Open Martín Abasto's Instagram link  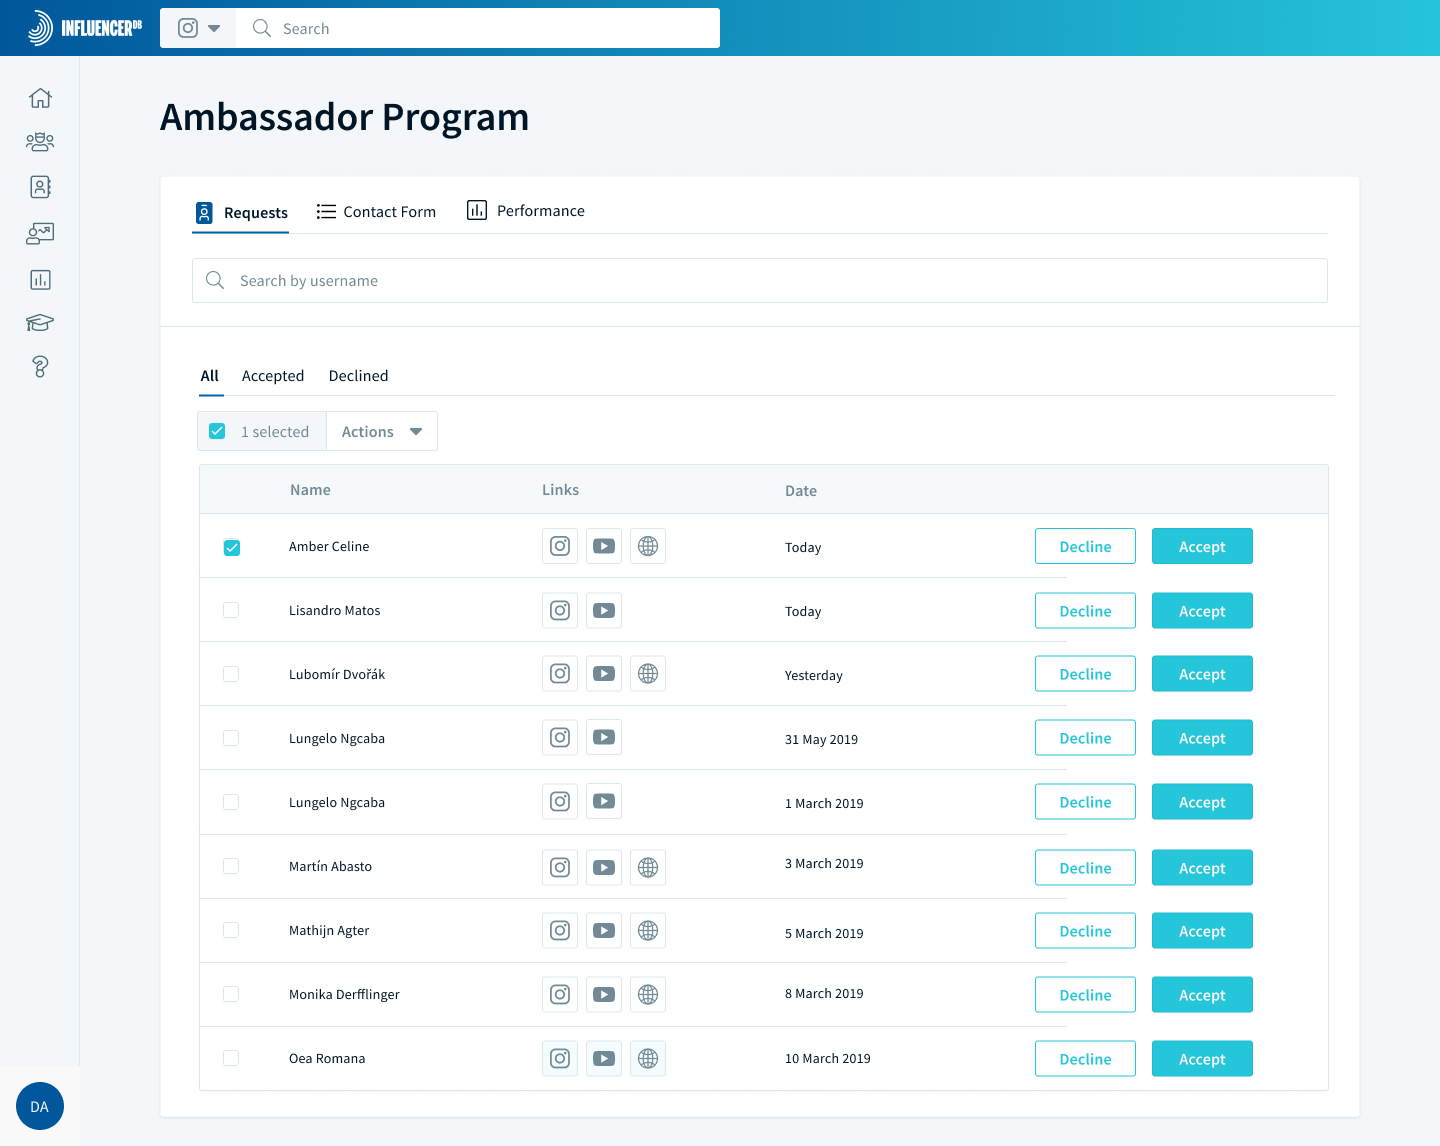pos(560,868)
